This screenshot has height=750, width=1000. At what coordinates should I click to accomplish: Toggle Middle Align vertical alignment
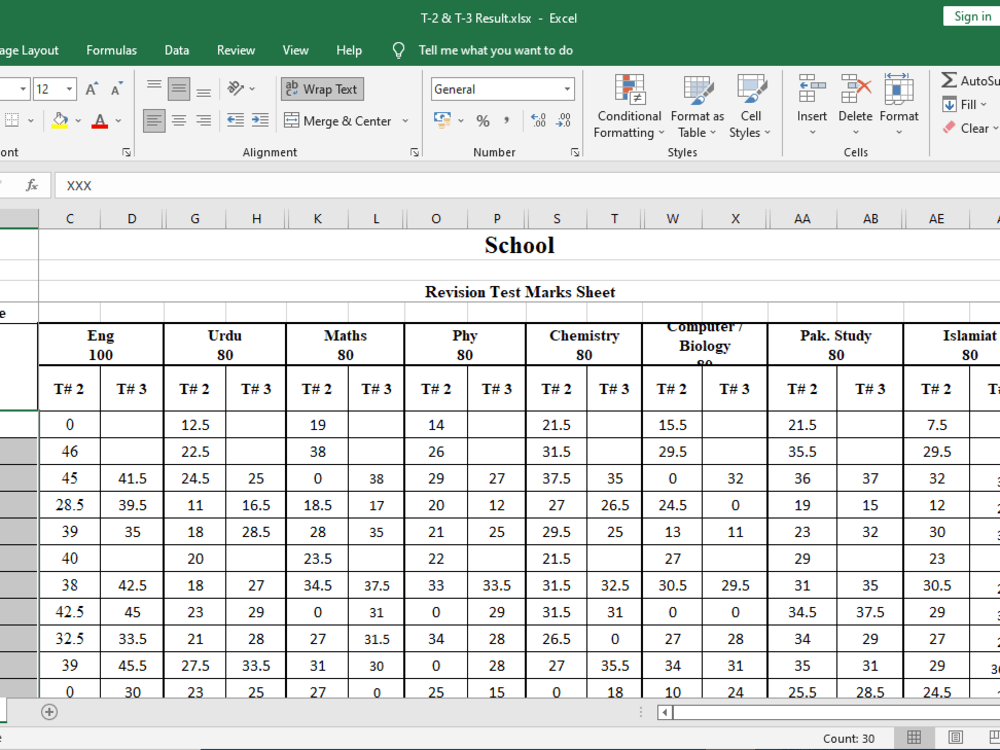(x=179, y=89)
